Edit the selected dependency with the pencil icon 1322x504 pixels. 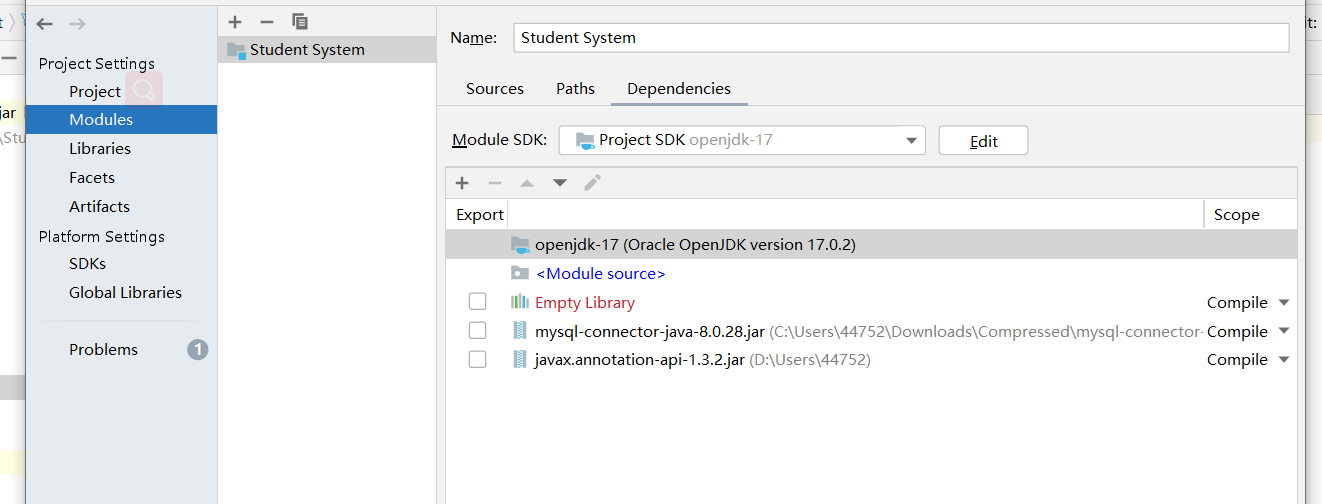click(x=592, y=182)
